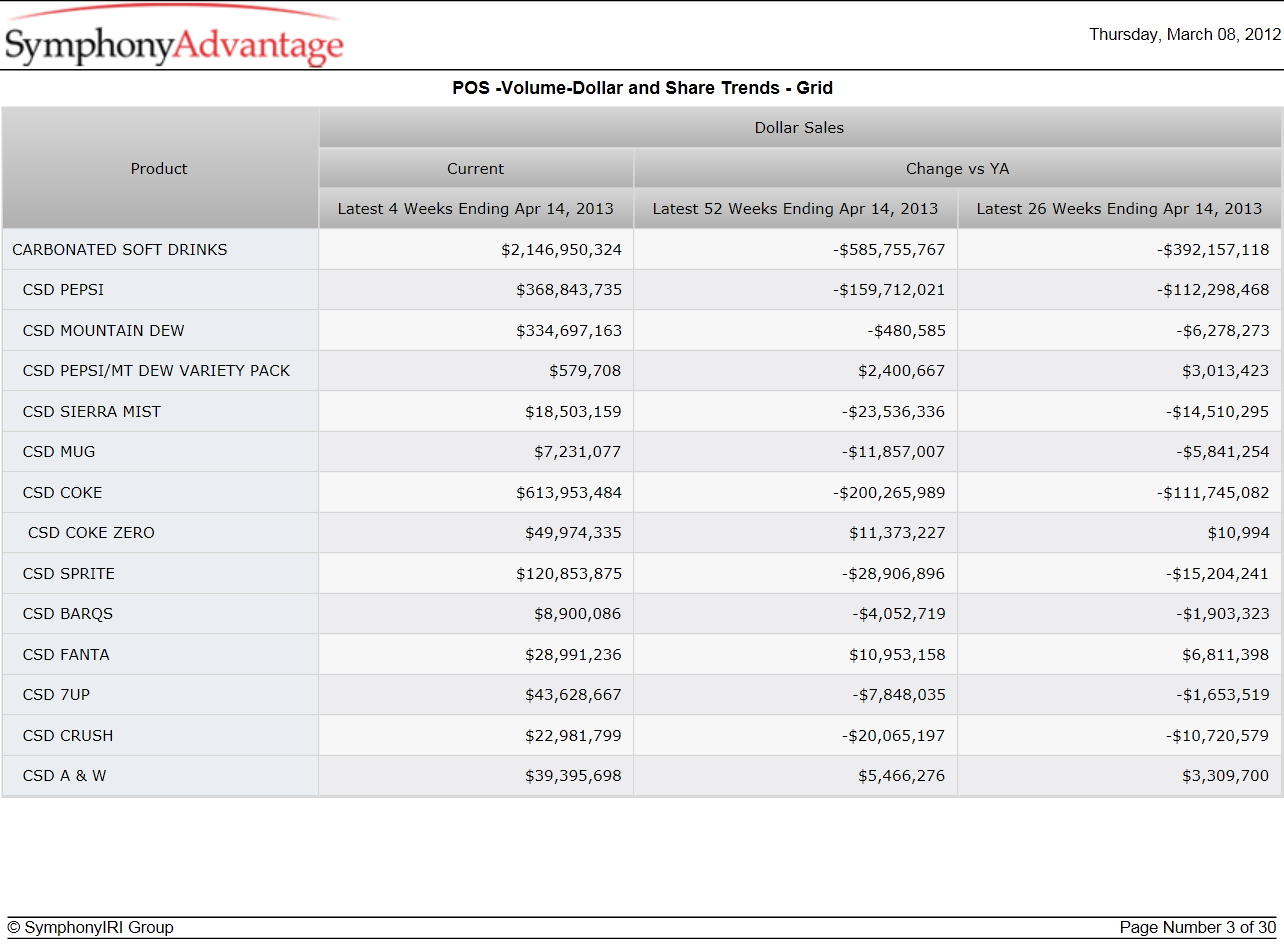This screenshot has height=946, width=1284.
Task: Click the CSD COKE row label
Action: [x=63, y=493]
